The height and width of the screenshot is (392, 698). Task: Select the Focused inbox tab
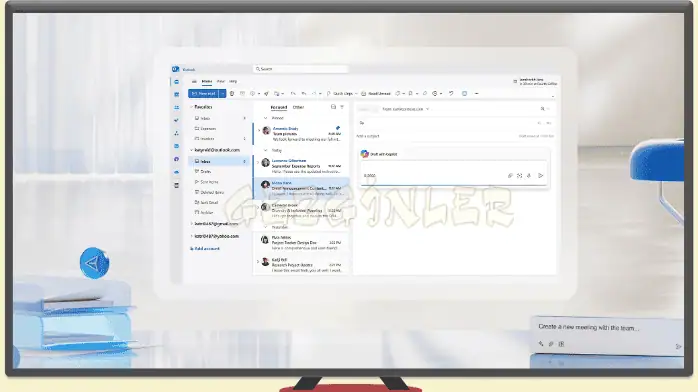279,107
